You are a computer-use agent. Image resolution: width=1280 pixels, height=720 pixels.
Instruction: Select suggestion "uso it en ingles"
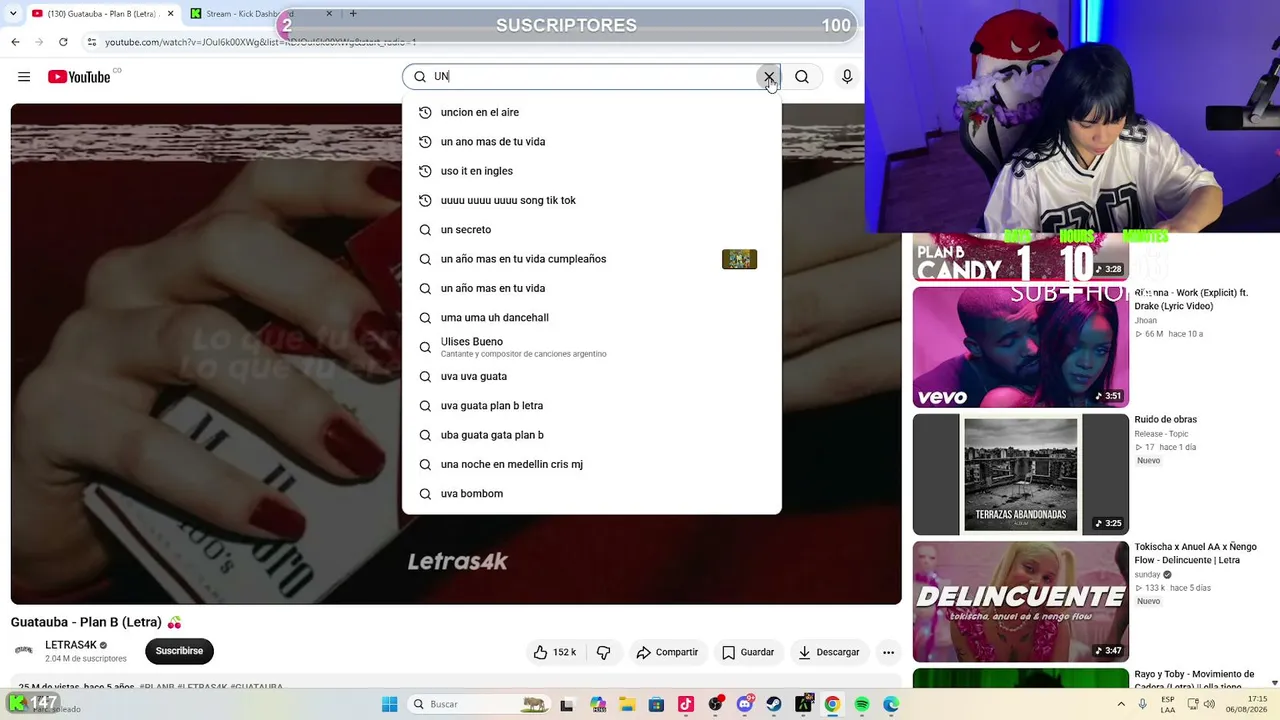tap(591, 171)
